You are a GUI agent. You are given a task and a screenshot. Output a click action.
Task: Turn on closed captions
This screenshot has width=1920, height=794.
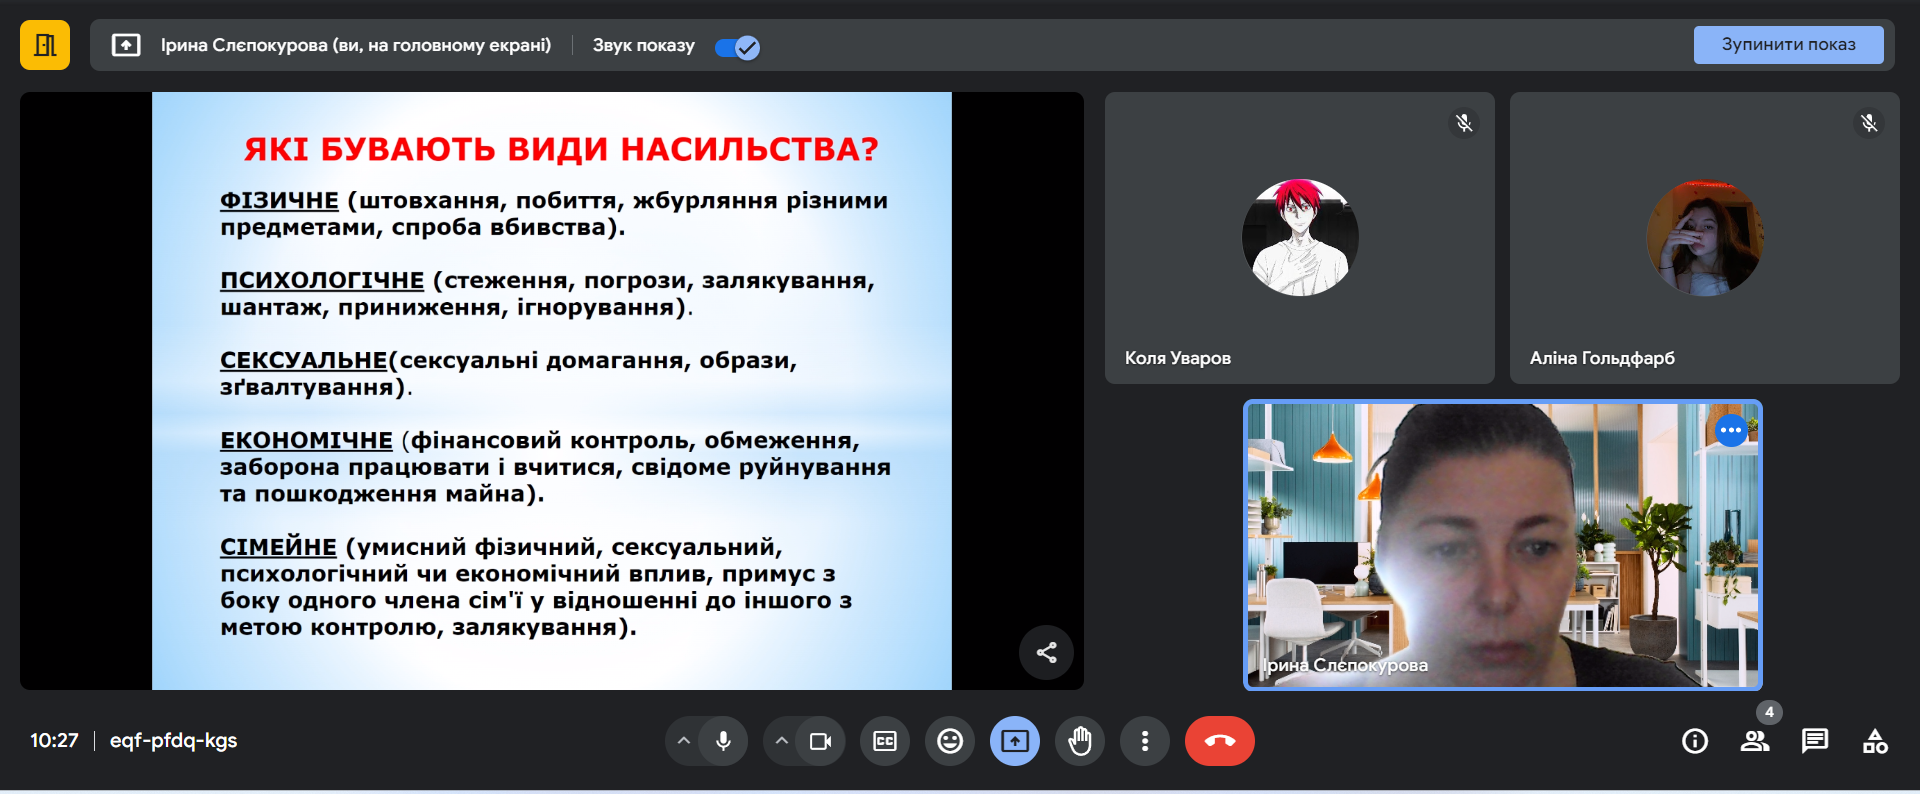click(x=885, y=741)
